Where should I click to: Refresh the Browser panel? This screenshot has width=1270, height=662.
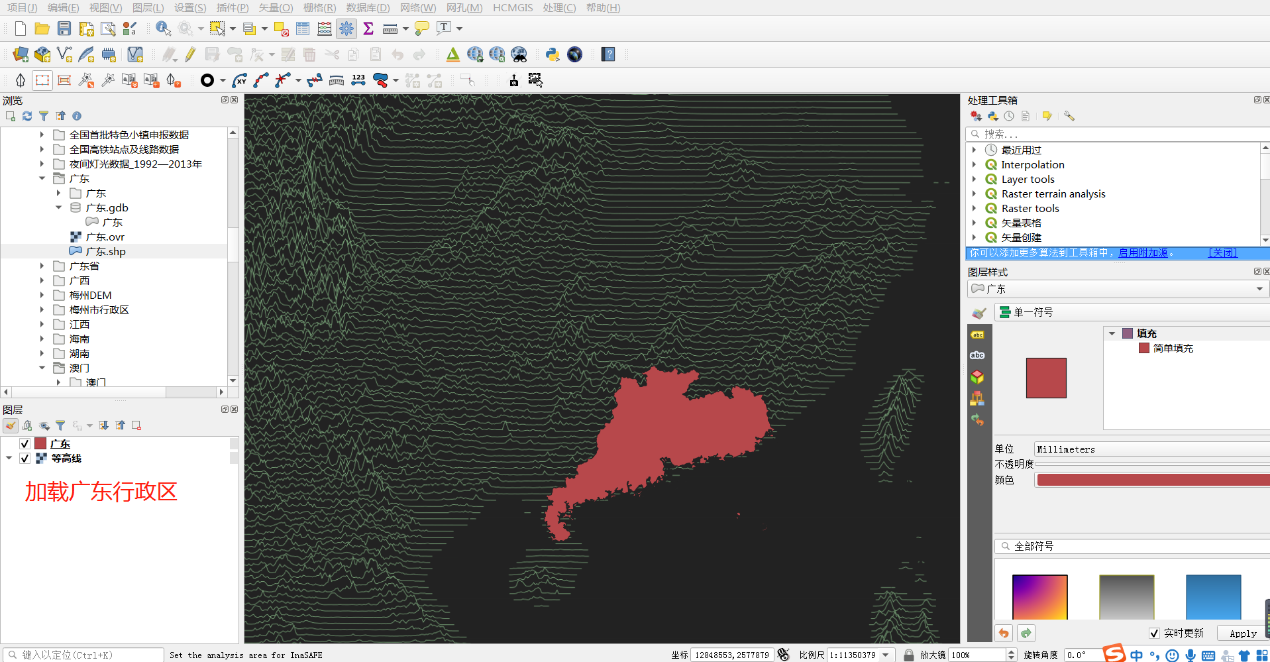27,116
